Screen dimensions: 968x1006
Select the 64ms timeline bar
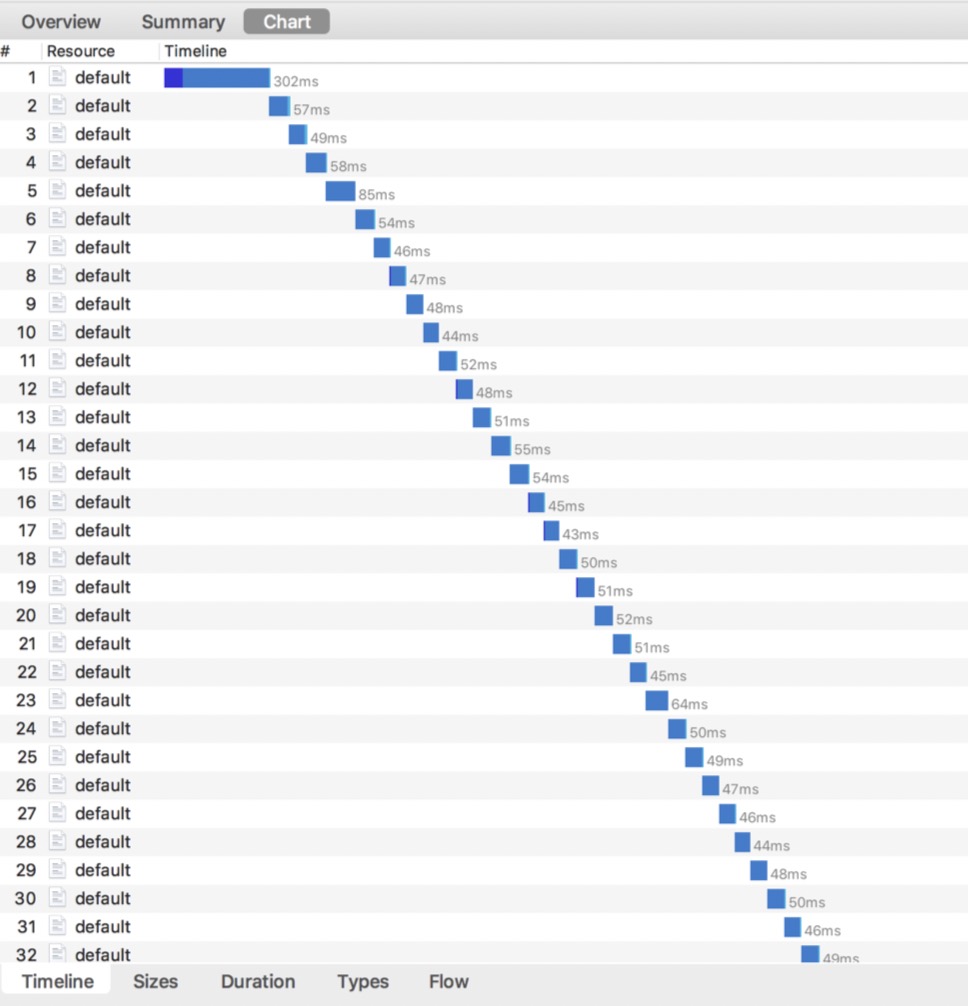click(x=657, y=700)
